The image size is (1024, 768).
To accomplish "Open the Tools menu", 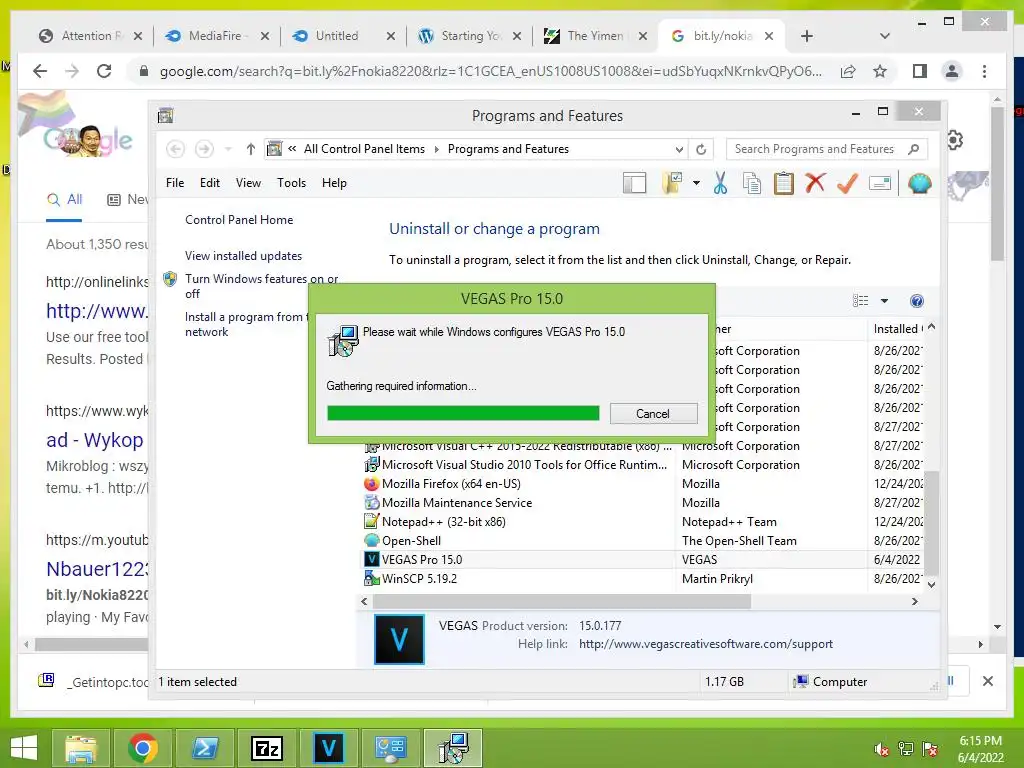I will pos(291,183).
